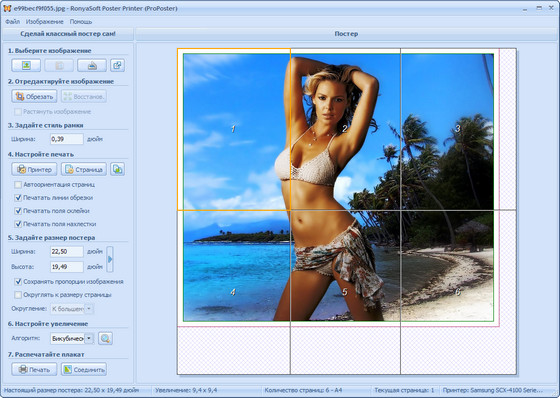560x398 pixels.
Task: Click the frame Ширина 0,39 field
Action: pos(66,139)
